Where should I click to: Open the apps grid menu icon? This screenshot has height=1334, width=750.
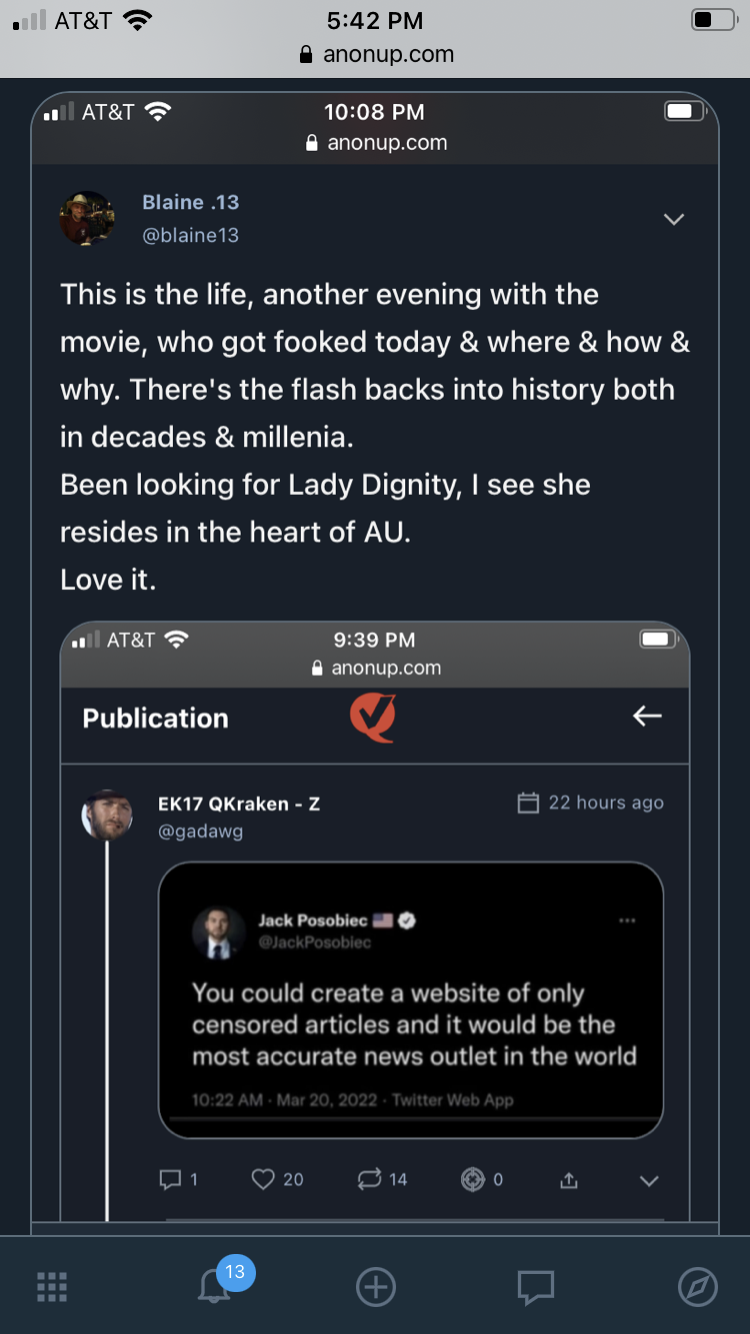tap(52, 1286)
